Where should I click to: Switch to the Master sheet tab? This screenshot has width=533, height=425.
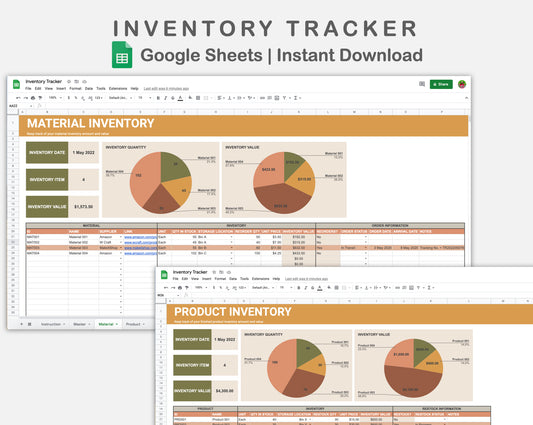(x=82, y=324)
